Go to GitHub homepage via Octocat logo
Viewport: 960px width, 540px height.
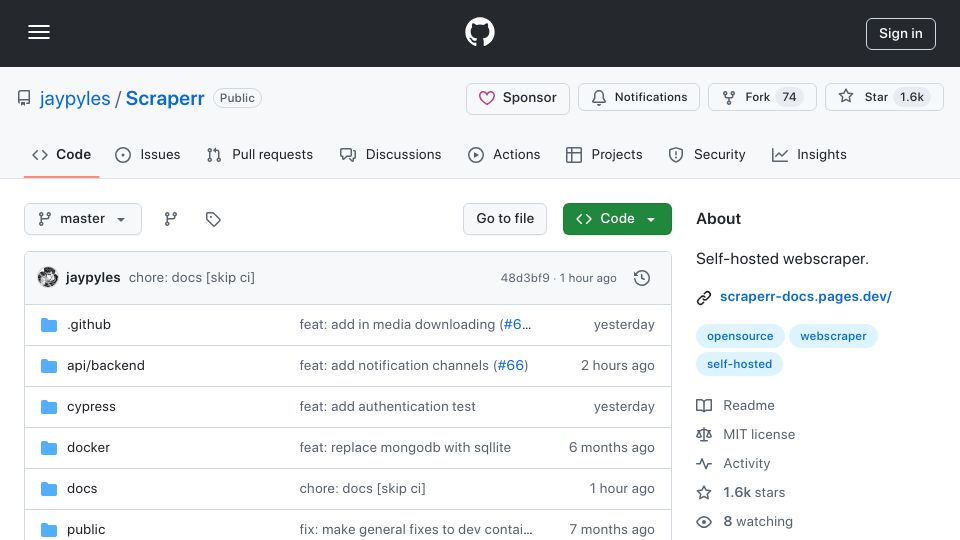(x=479, y=32)
